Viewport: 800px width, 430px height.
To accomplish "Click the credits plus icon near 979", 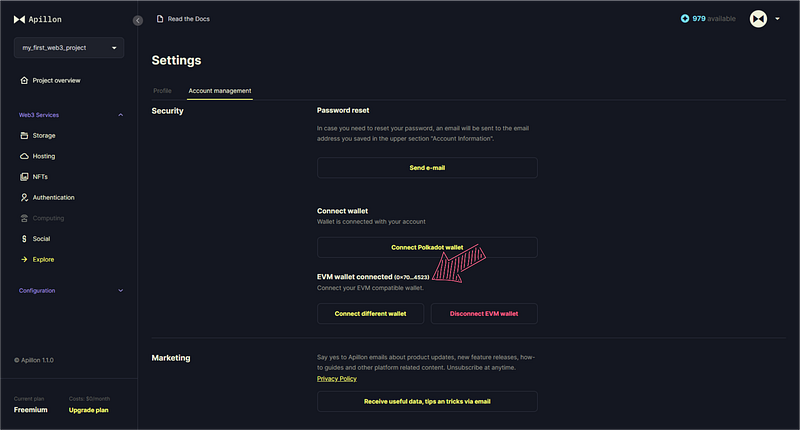I will point(685,18).
